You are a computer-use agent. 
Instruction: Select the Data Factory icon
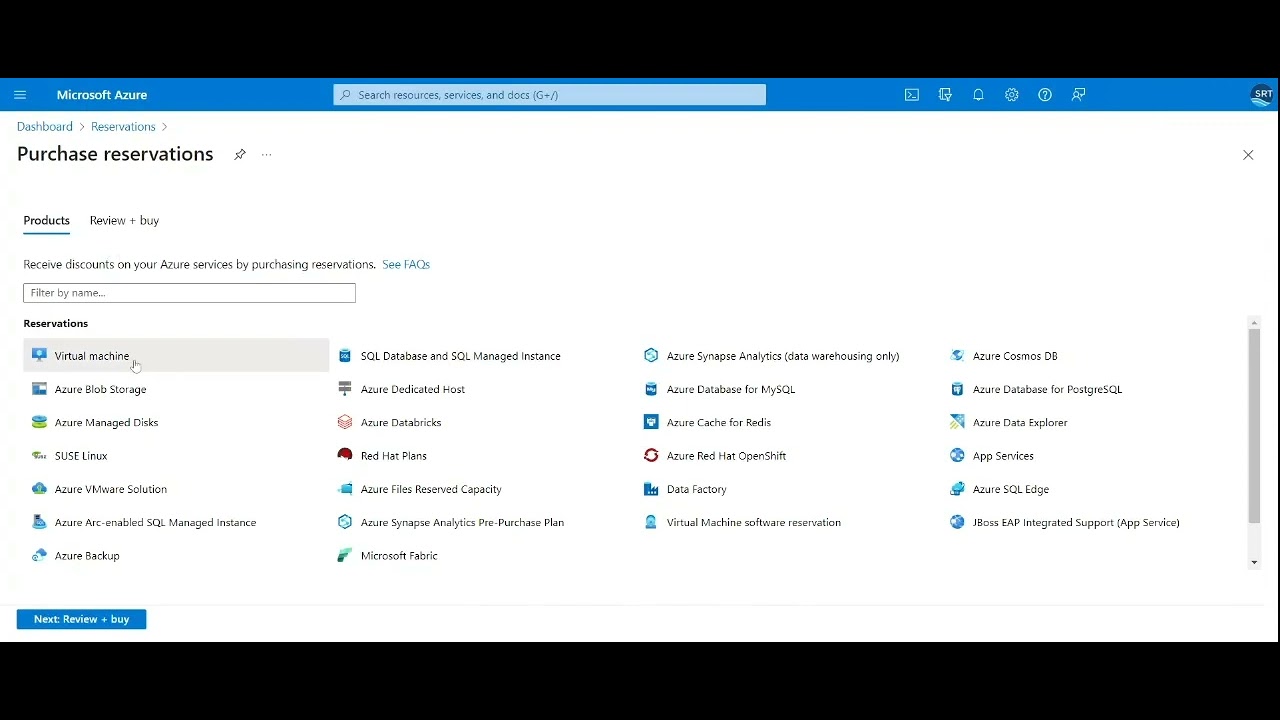click(651, 489)
